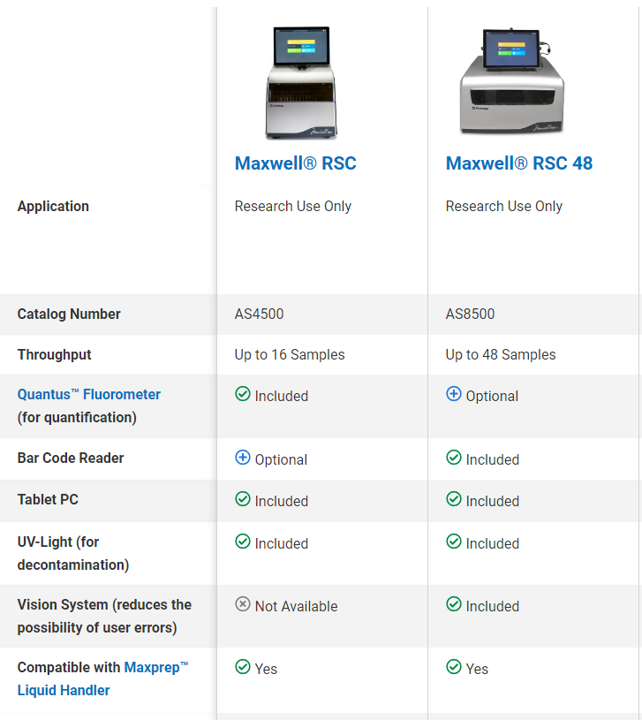
Task: Click the AS8500 catalog number
Action: [x=470, y=314]
